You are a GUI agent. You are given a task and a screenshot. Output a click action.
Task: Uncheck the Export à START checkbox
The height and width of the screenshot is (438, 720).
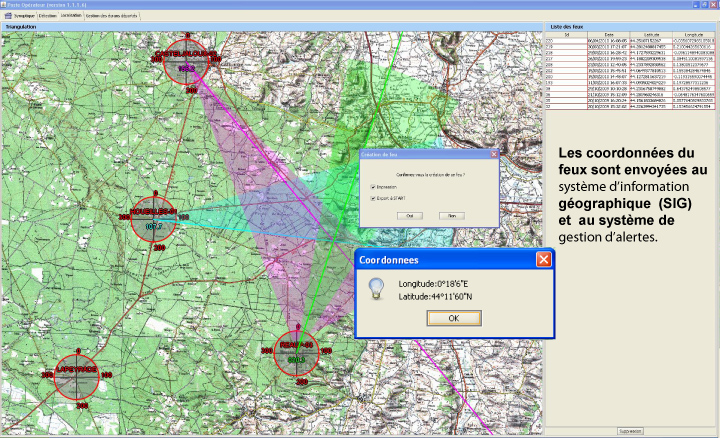pyautogui.click(x=373, y=198)
